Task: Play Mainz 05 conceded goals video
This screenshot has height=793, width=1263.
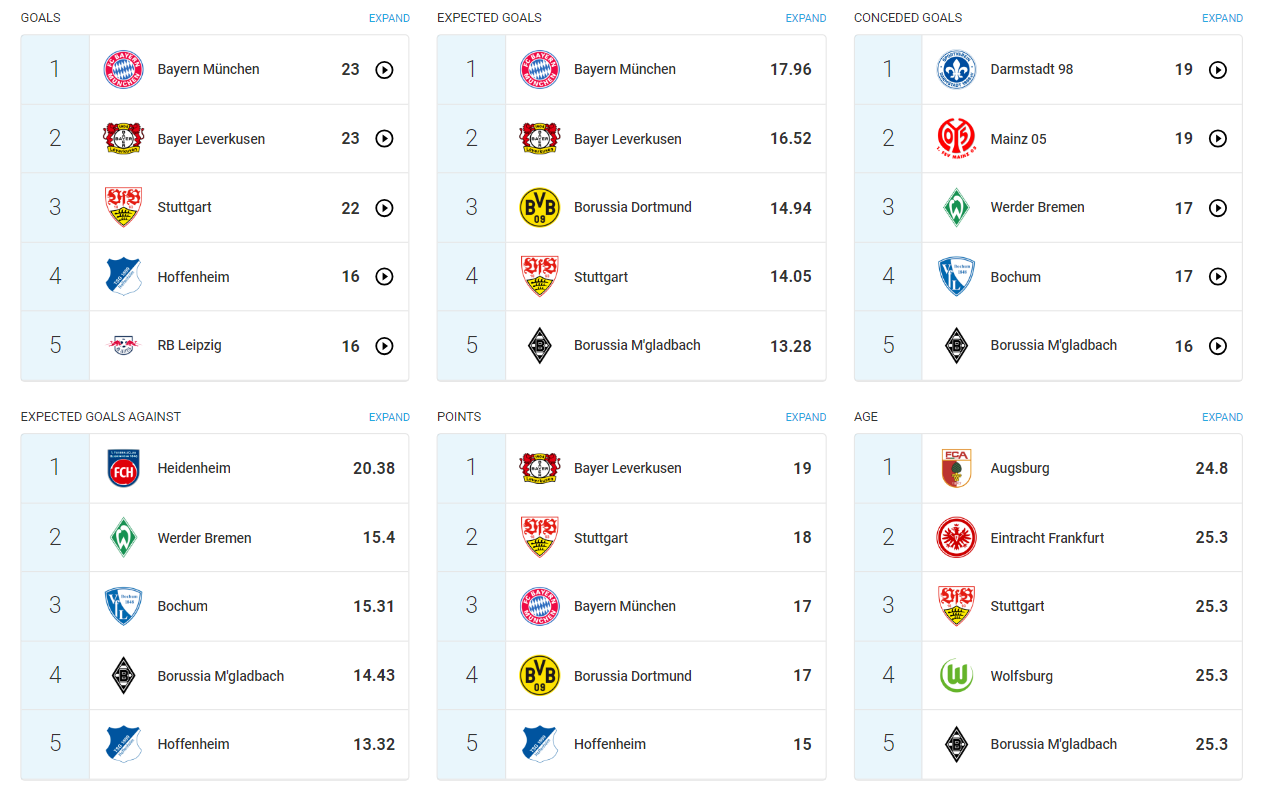Action: [1217, 139]
